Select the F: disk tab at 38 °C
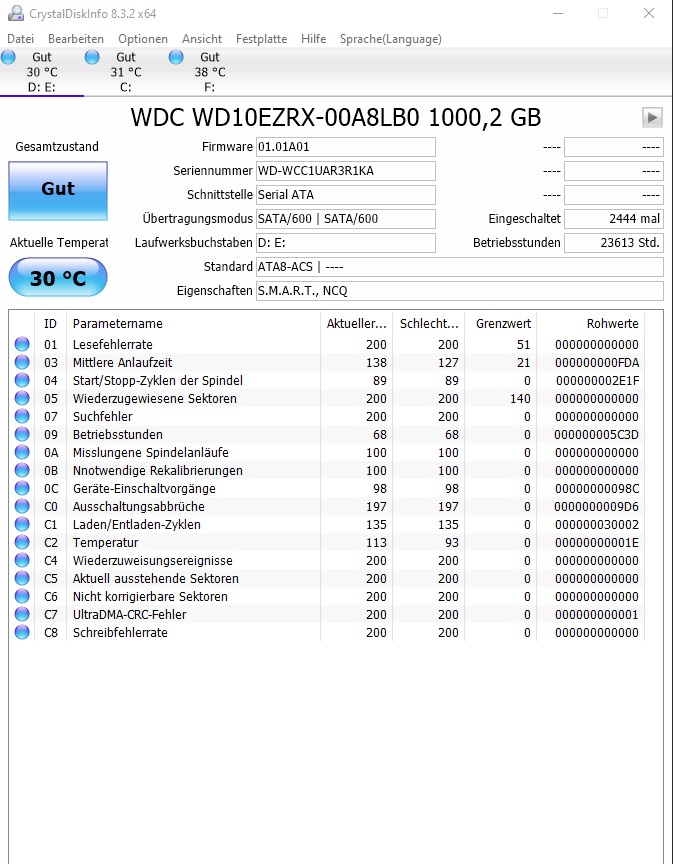 click(209, 72)
